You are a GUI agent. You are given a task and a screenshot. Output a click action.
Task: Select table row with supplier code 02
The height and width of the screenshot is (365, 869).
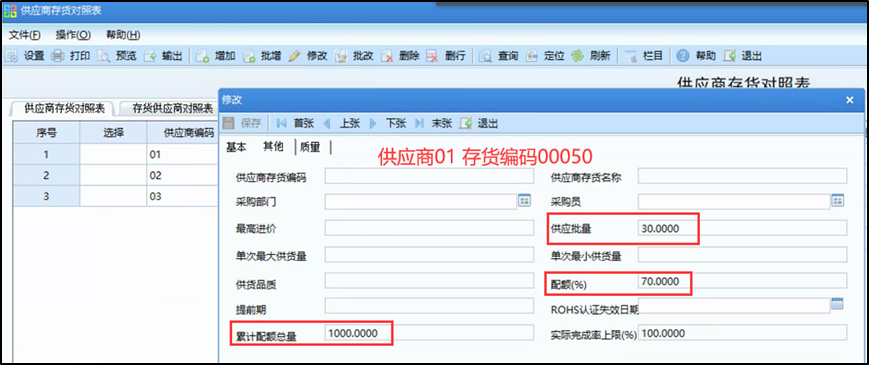coord(115,176)
